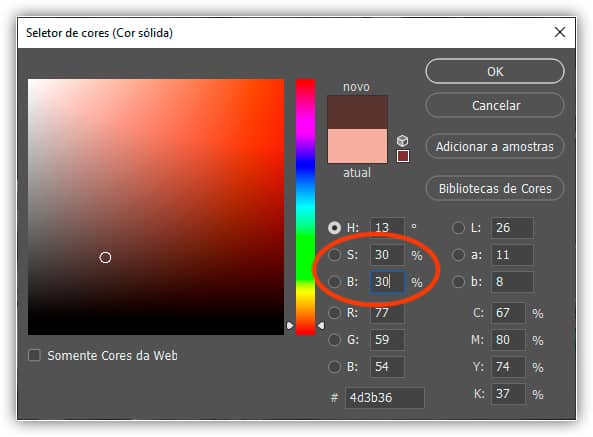Click the out-of-gamut web-safe cube icon
This screenshot has height=437, width=593.
402,141
